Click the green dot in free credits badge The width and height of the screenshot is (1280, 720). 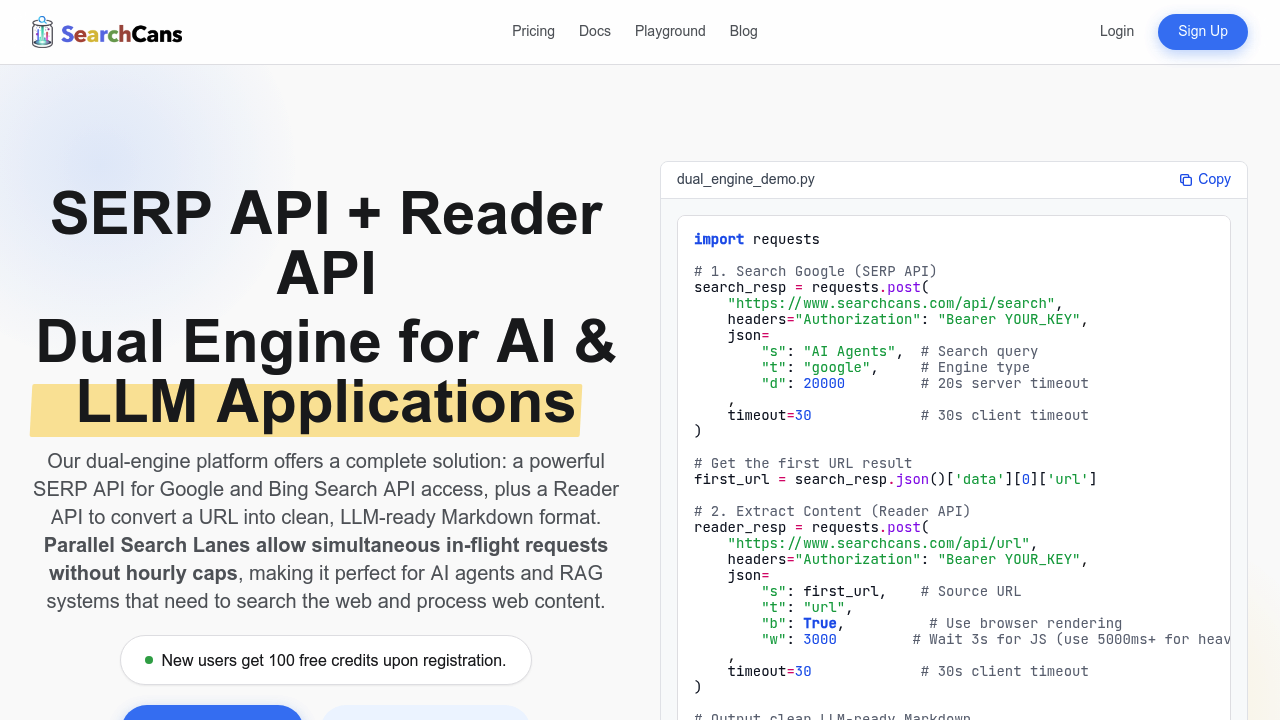click(149, 660)
